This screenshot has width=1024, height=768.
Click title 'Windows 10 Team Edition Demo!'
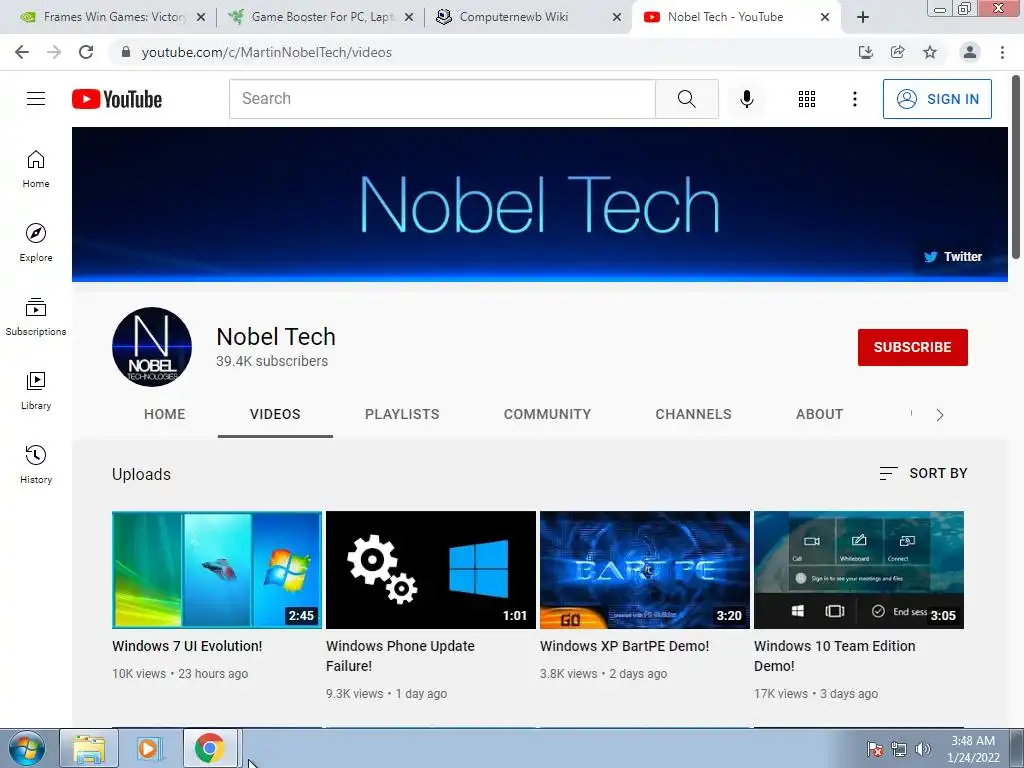point(835,656)
